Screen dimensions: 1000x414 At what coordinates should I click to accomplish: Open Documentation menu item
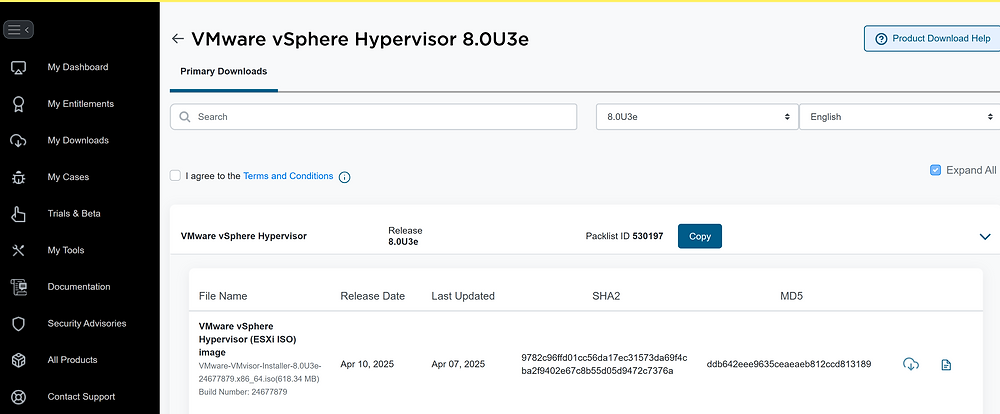click(x=78, y=286)
